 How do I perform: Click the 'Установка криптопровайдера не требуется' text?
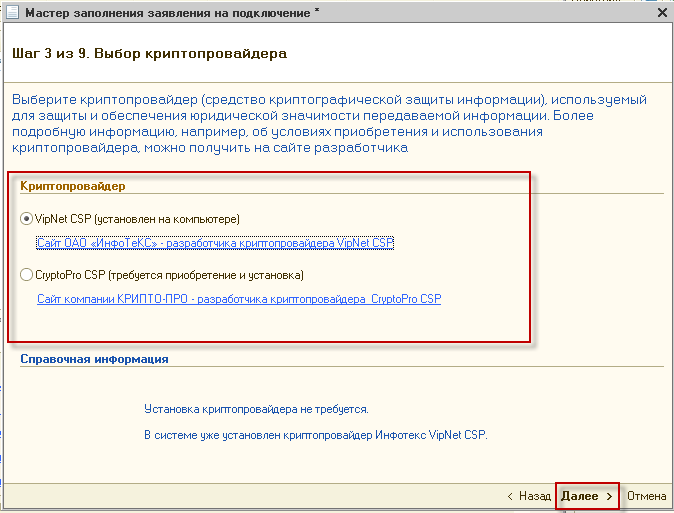[256, 409]
